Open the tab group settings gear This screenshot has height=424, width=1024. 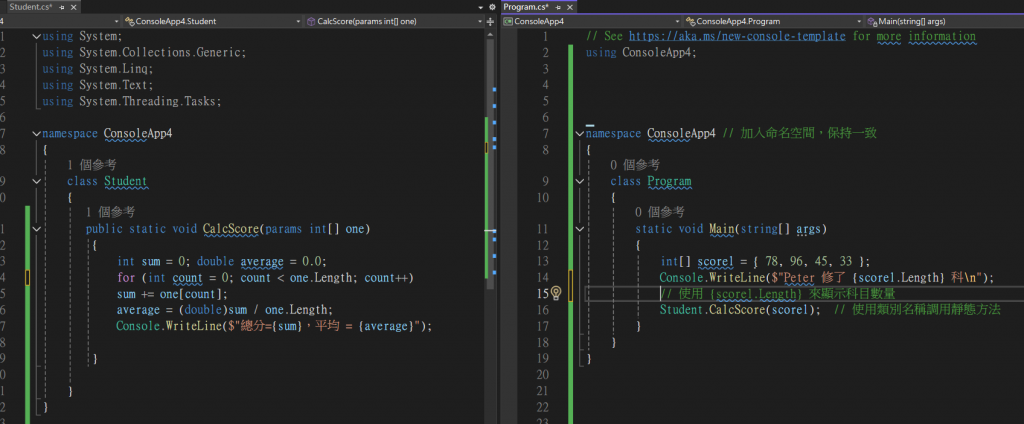tap(492, 6)
